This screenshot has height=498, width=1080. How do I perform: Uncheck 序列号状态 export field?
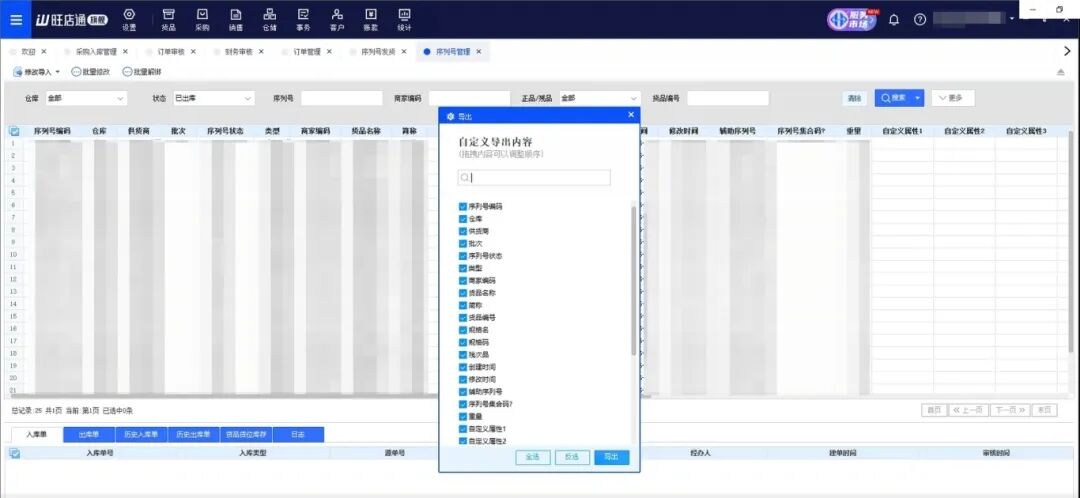point(463,256)
